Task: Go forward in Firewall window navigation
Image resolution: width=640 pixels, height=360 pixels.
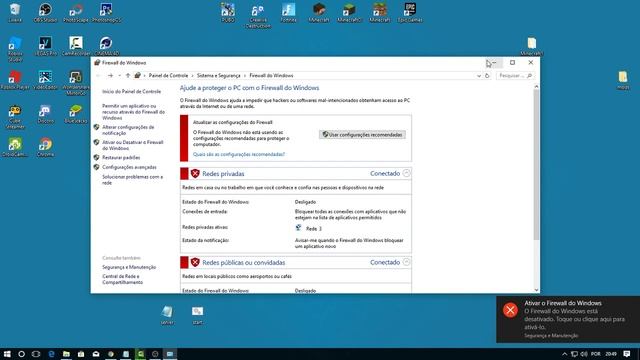Action: click(x=110, y=76)
